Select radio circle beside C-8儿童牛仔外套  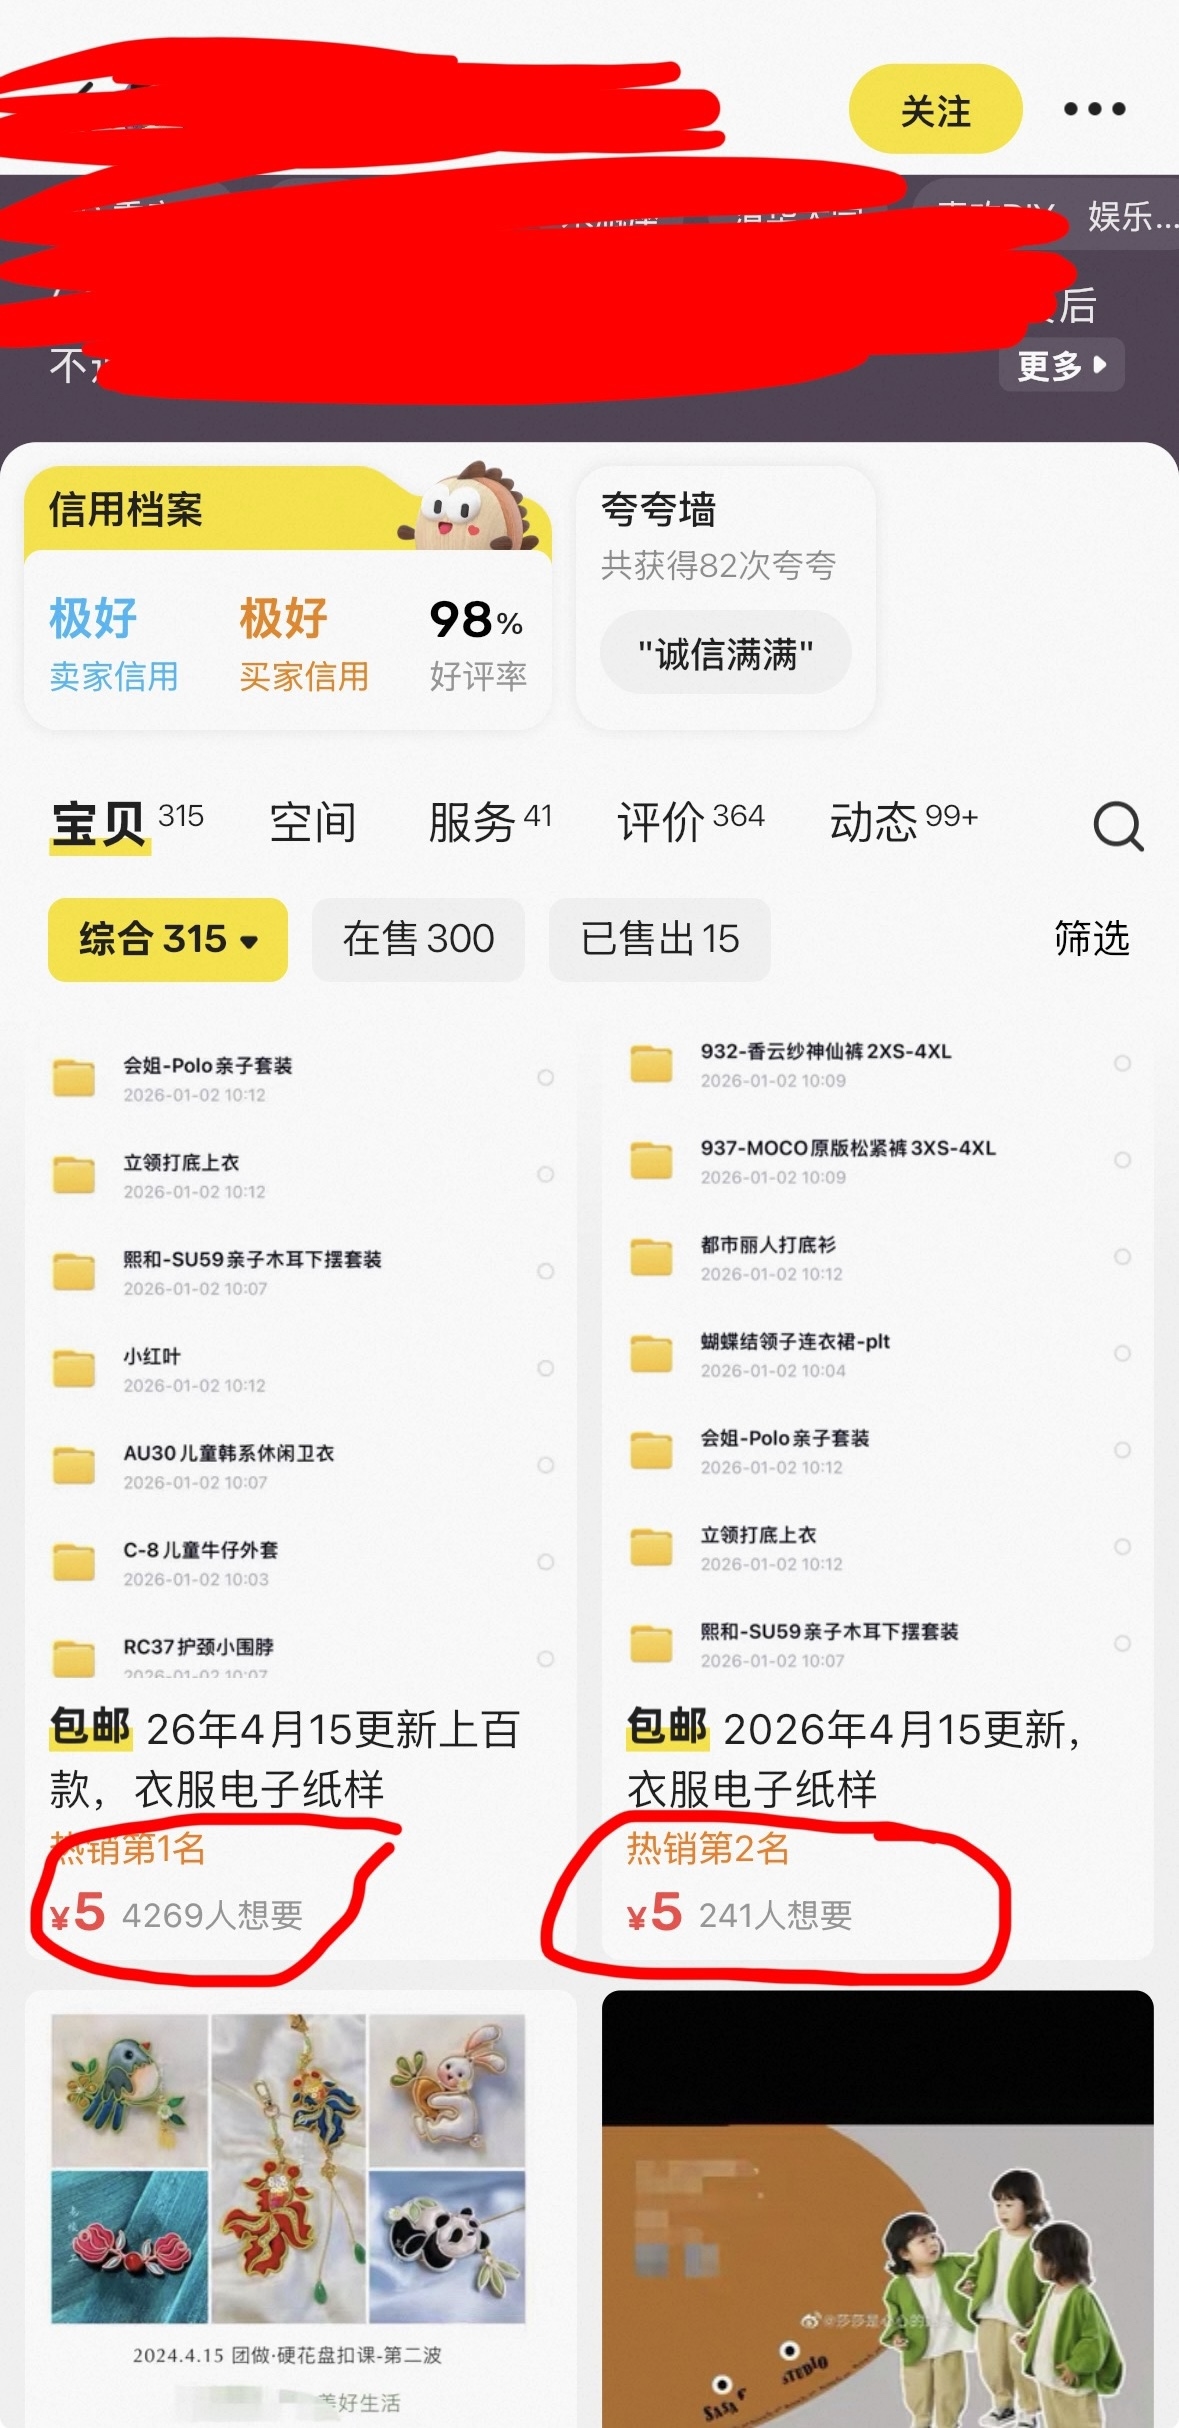(x=545, y=1562)
